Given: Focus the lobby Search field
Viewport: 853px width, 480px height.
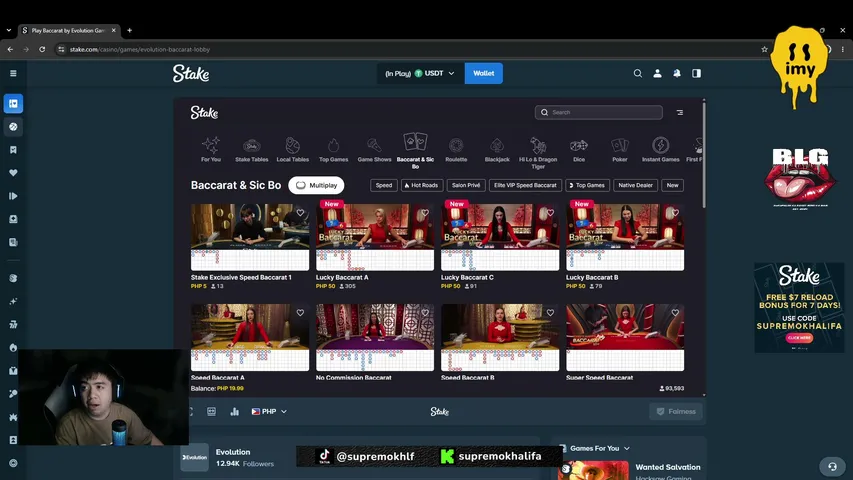Looking at the screenshot, I should 598,113.
